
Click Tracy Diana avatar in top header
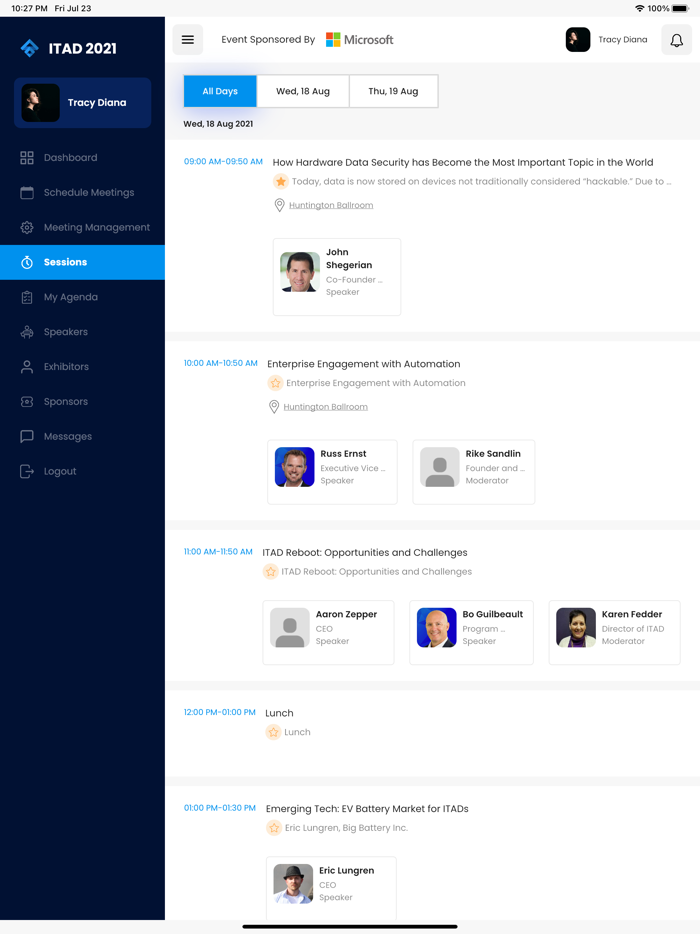point(577,39)
